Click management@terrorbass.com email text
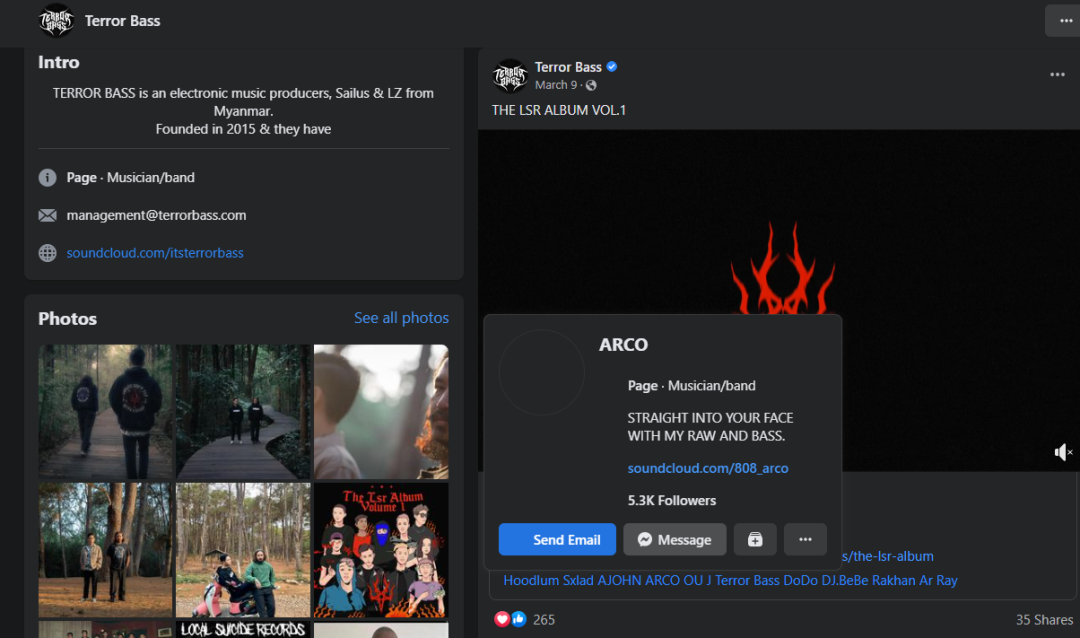 pyautogui.click(x=156, y=215)
